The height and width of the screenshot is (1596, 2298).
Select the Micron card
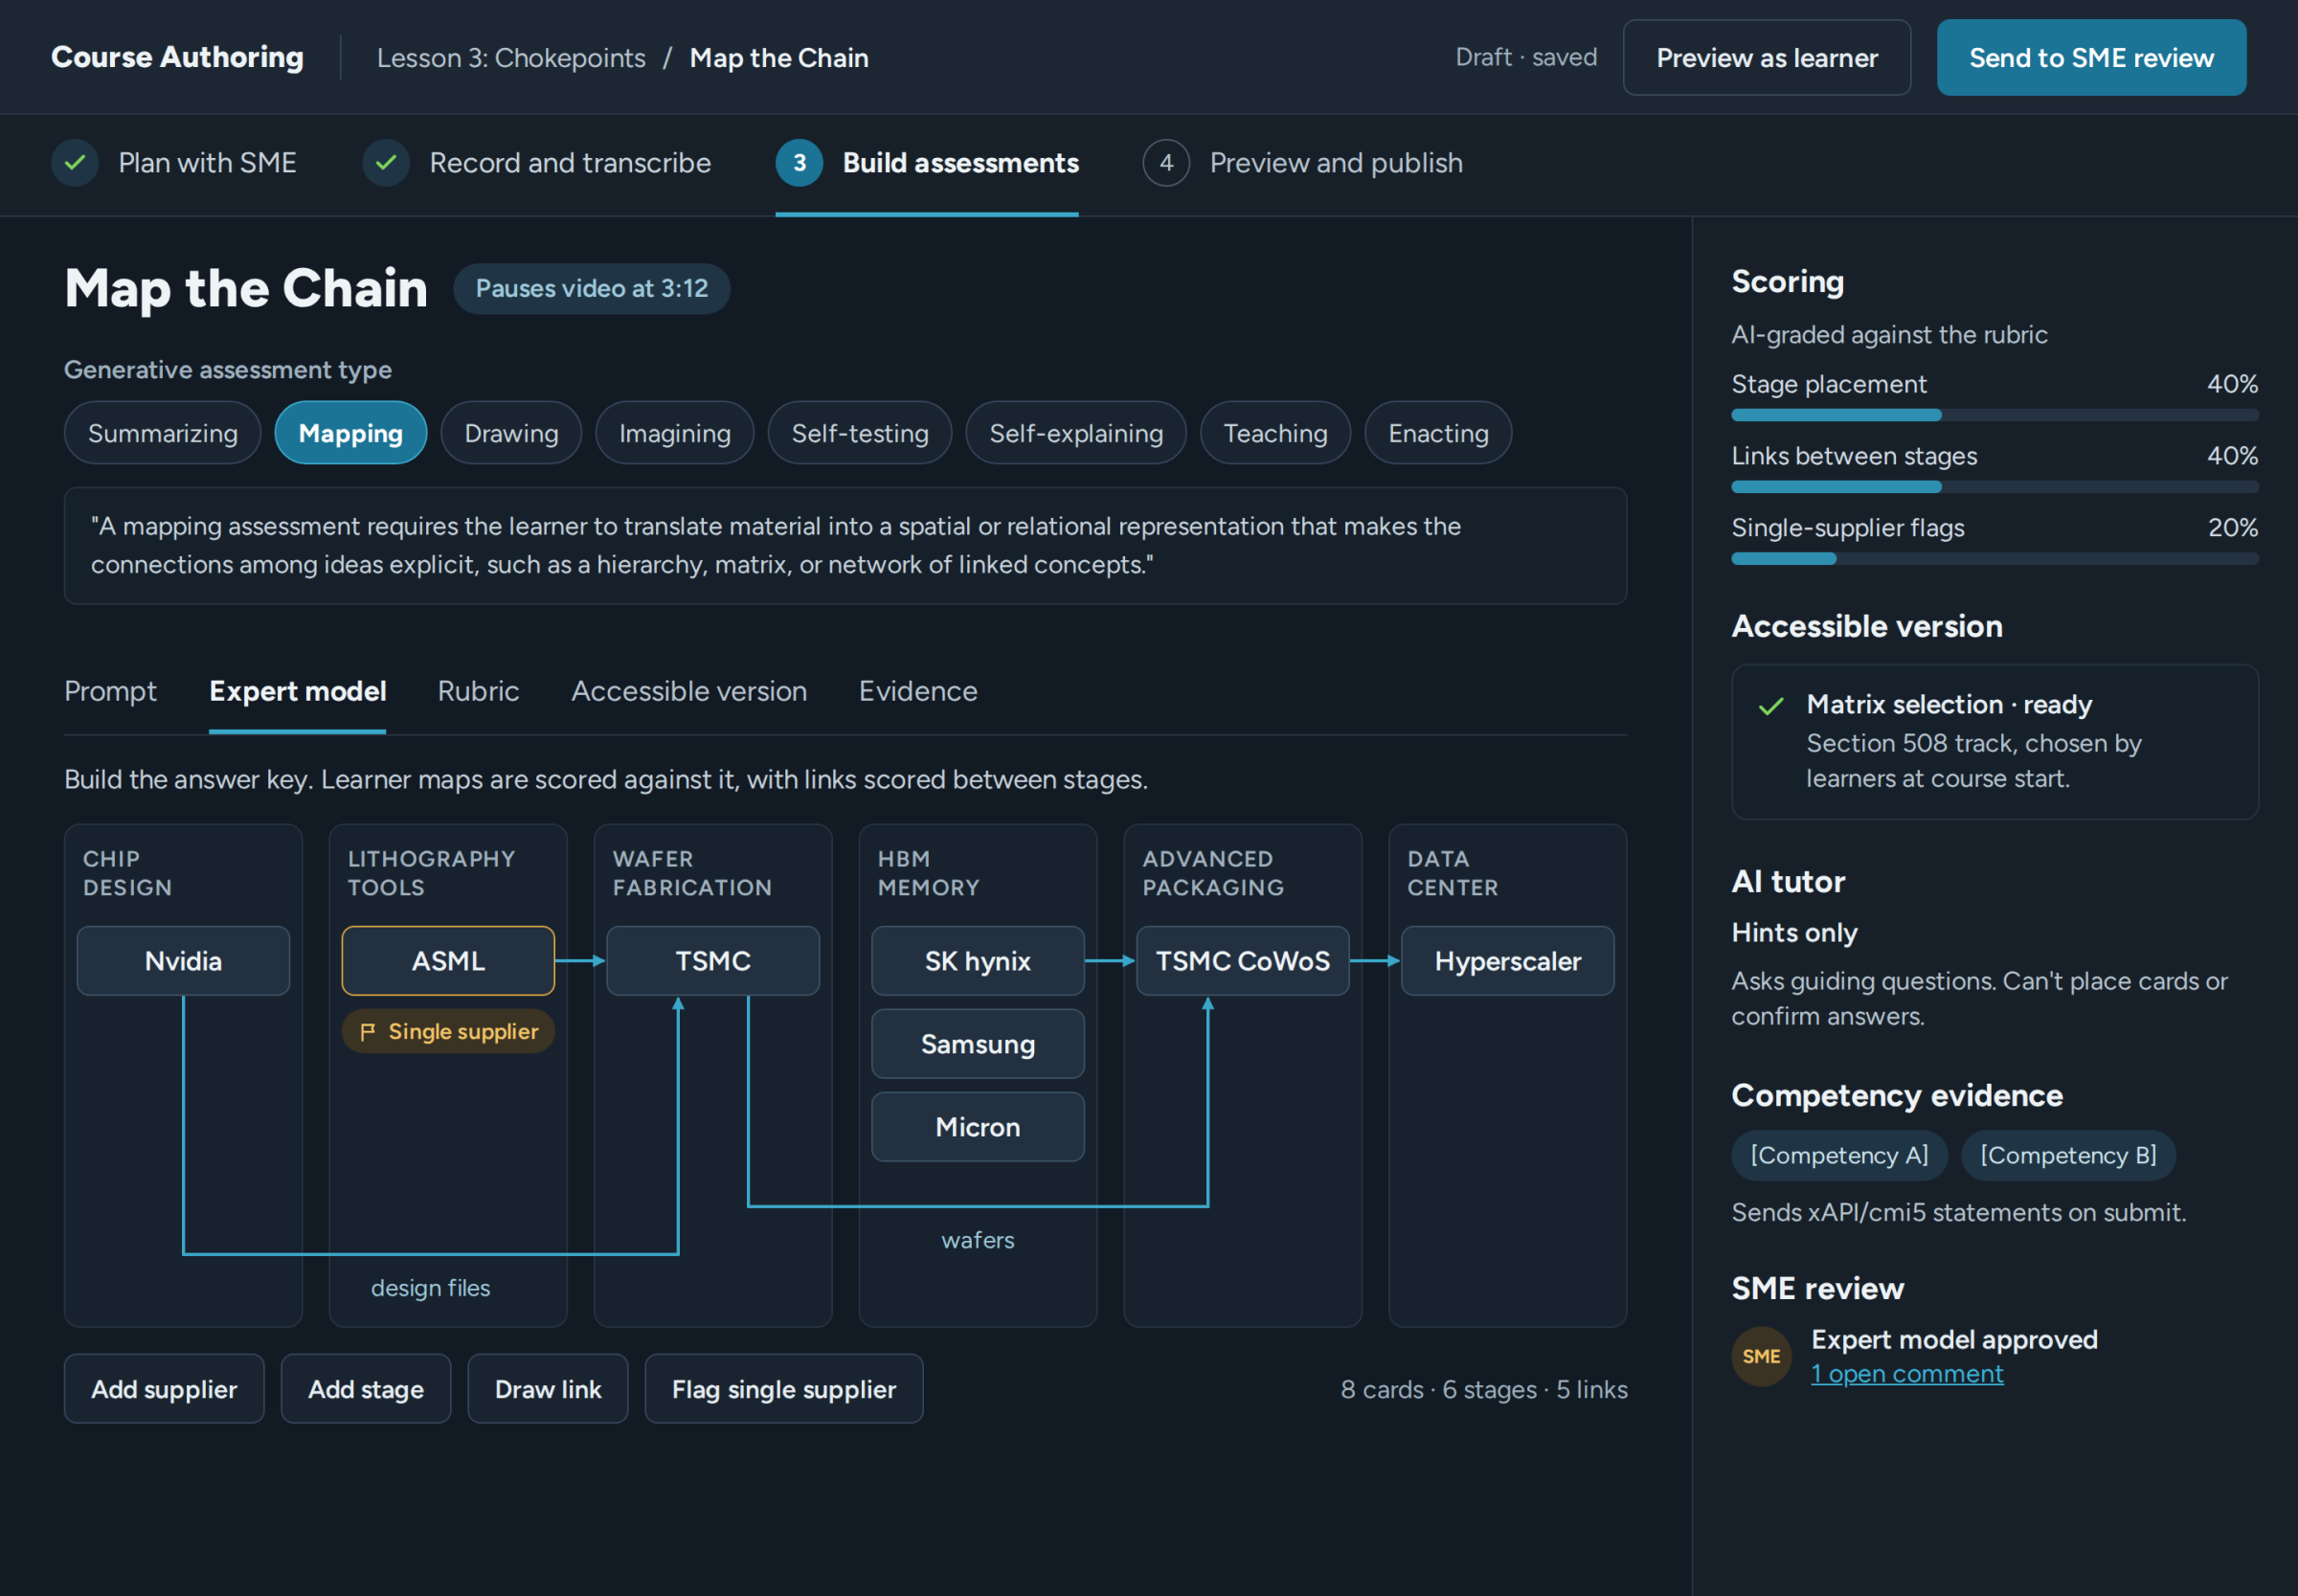tap(977, 1127)
